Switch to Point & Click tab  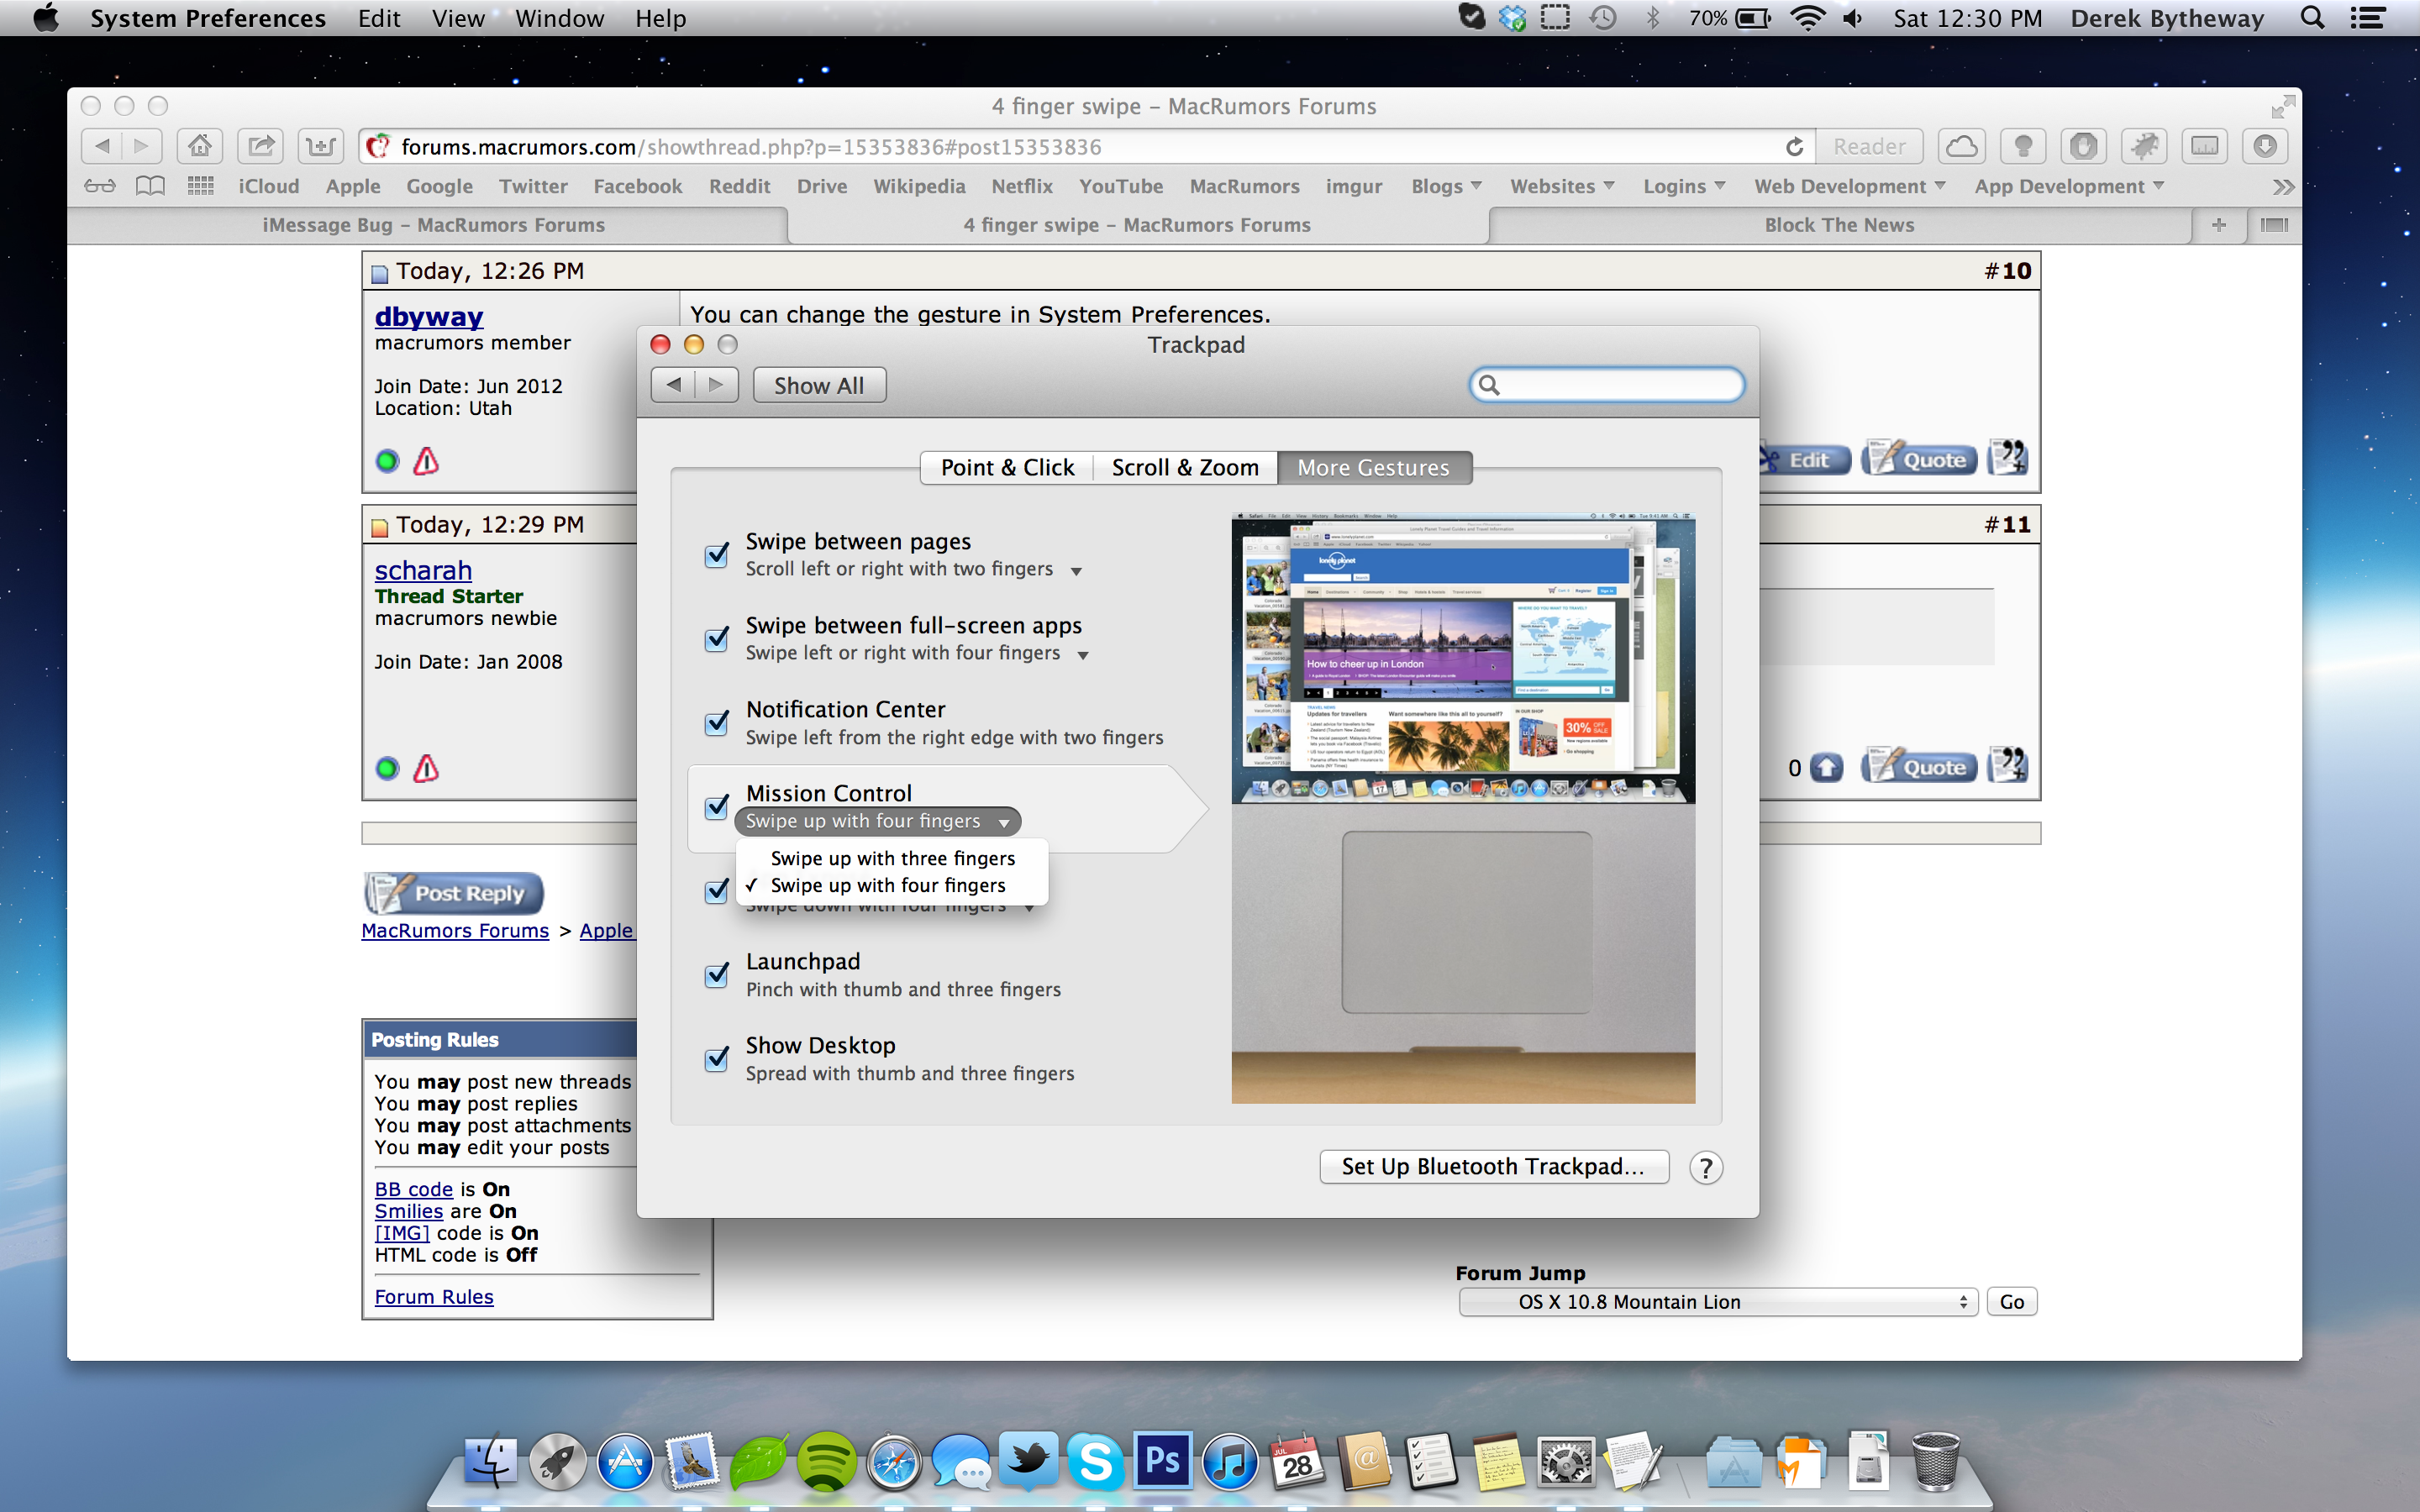1007,467
